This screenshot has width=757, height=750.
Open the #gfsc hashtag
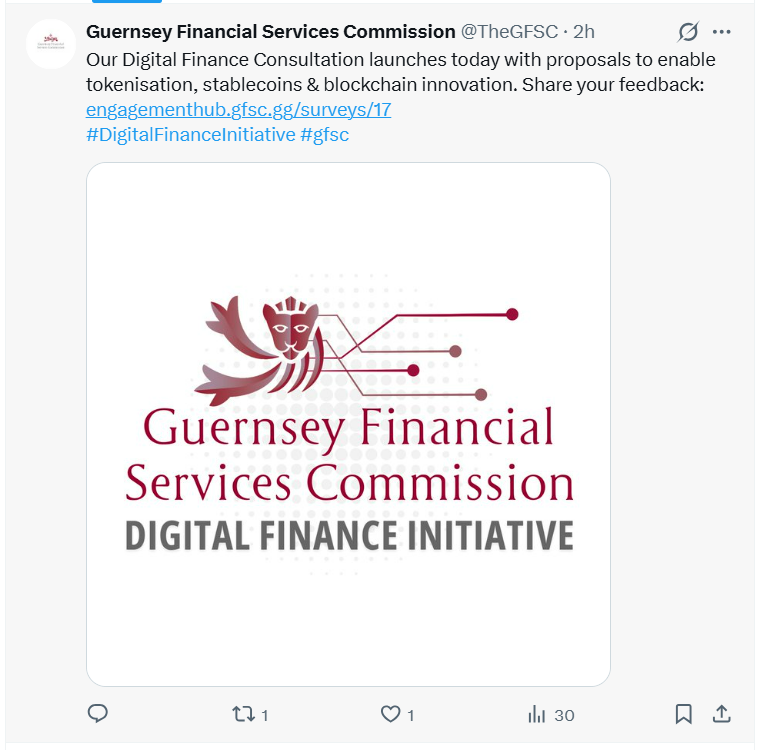[x=324, y=134]
